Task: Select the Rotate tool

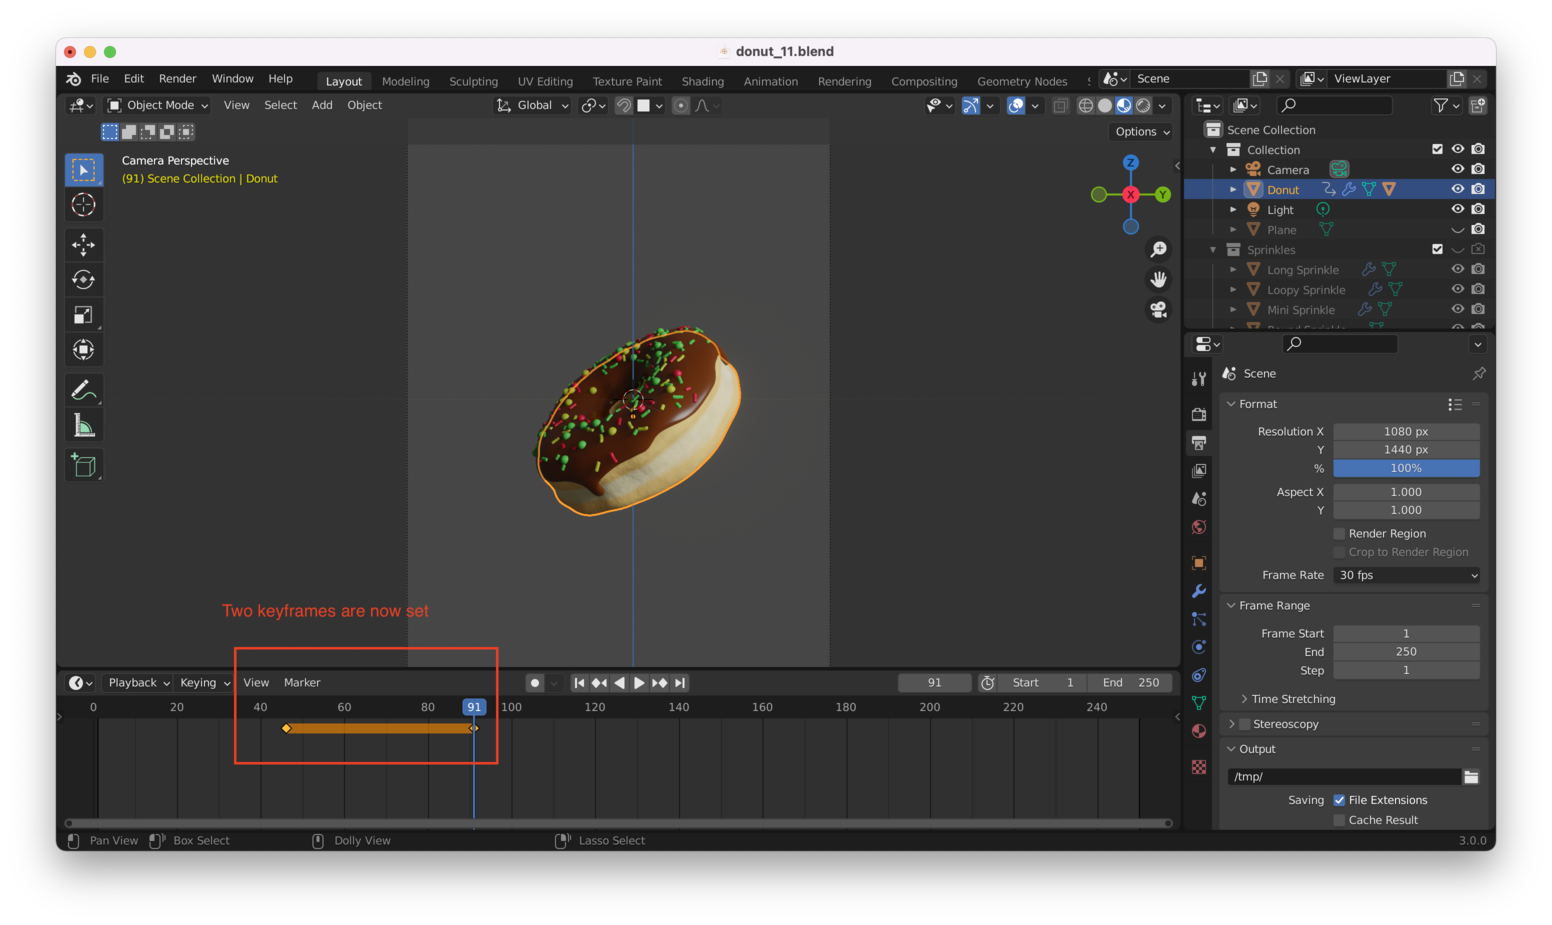Action: [84, 280]
